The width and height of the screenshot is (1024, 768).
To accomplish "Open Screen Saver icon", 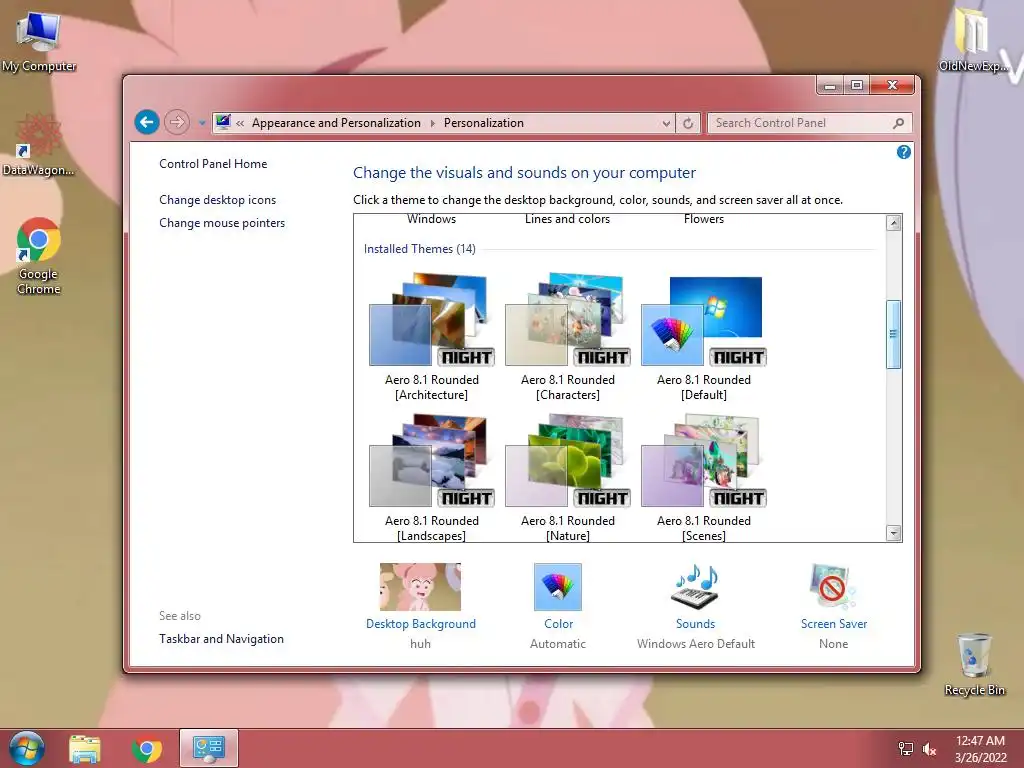I will coord(833,586).
